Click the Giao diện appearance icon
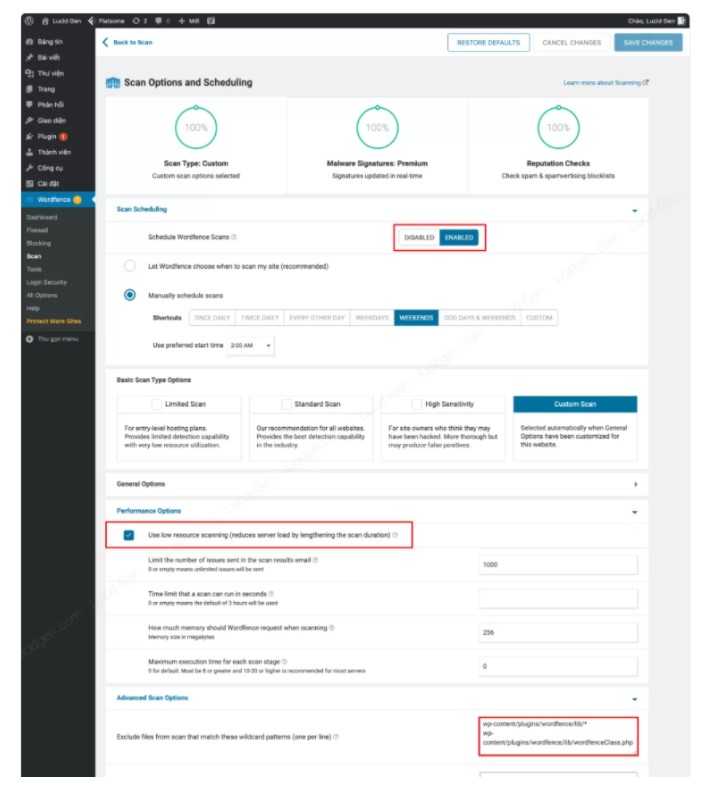705x789 pixels. (30, 120)
